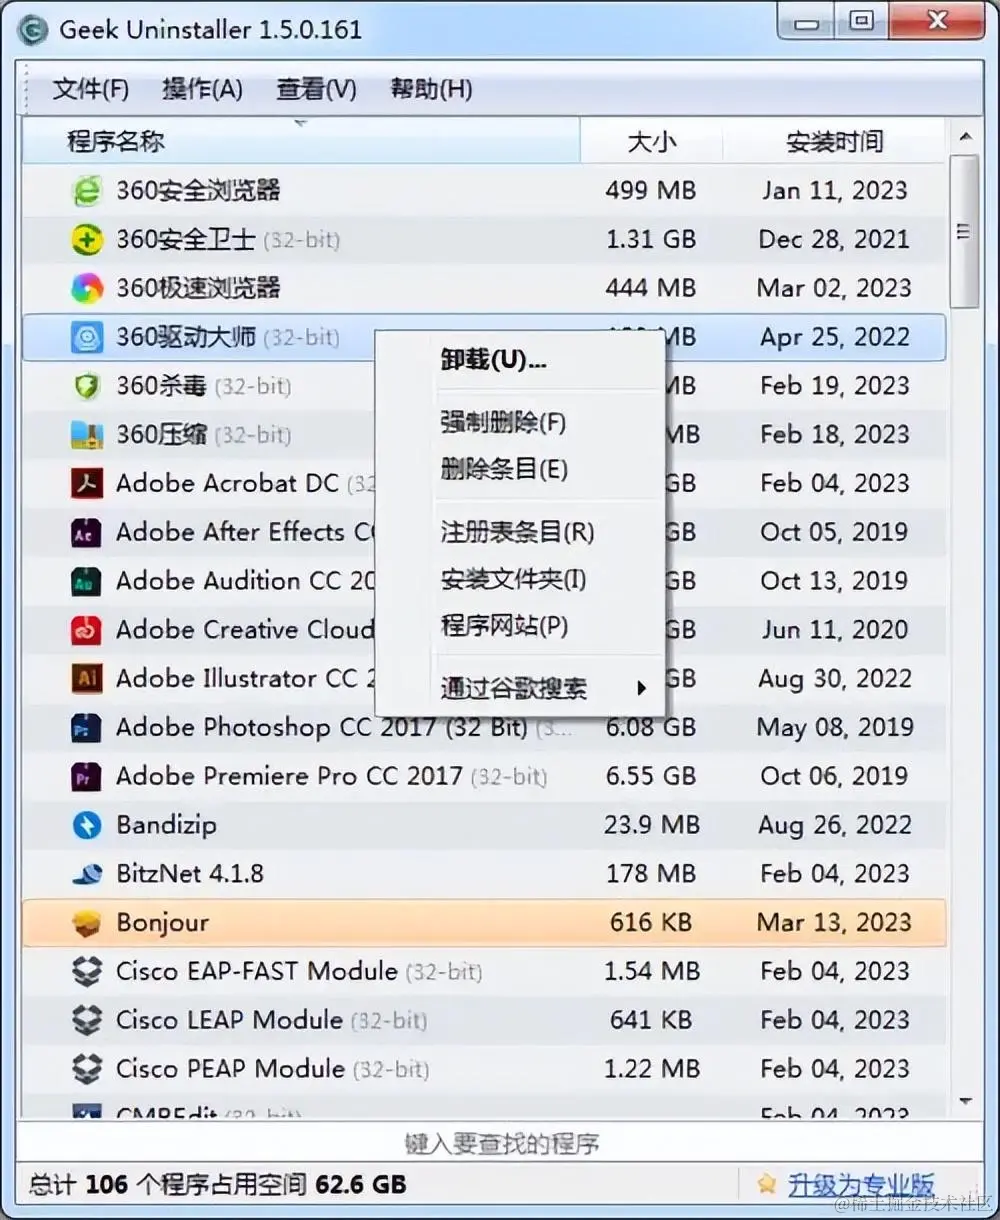Image resolution: width=1000 pixels, height=1220 pixels.
Task: Open the 操作(A) menu
Action: pyautogui.click(x=202, y=89)
